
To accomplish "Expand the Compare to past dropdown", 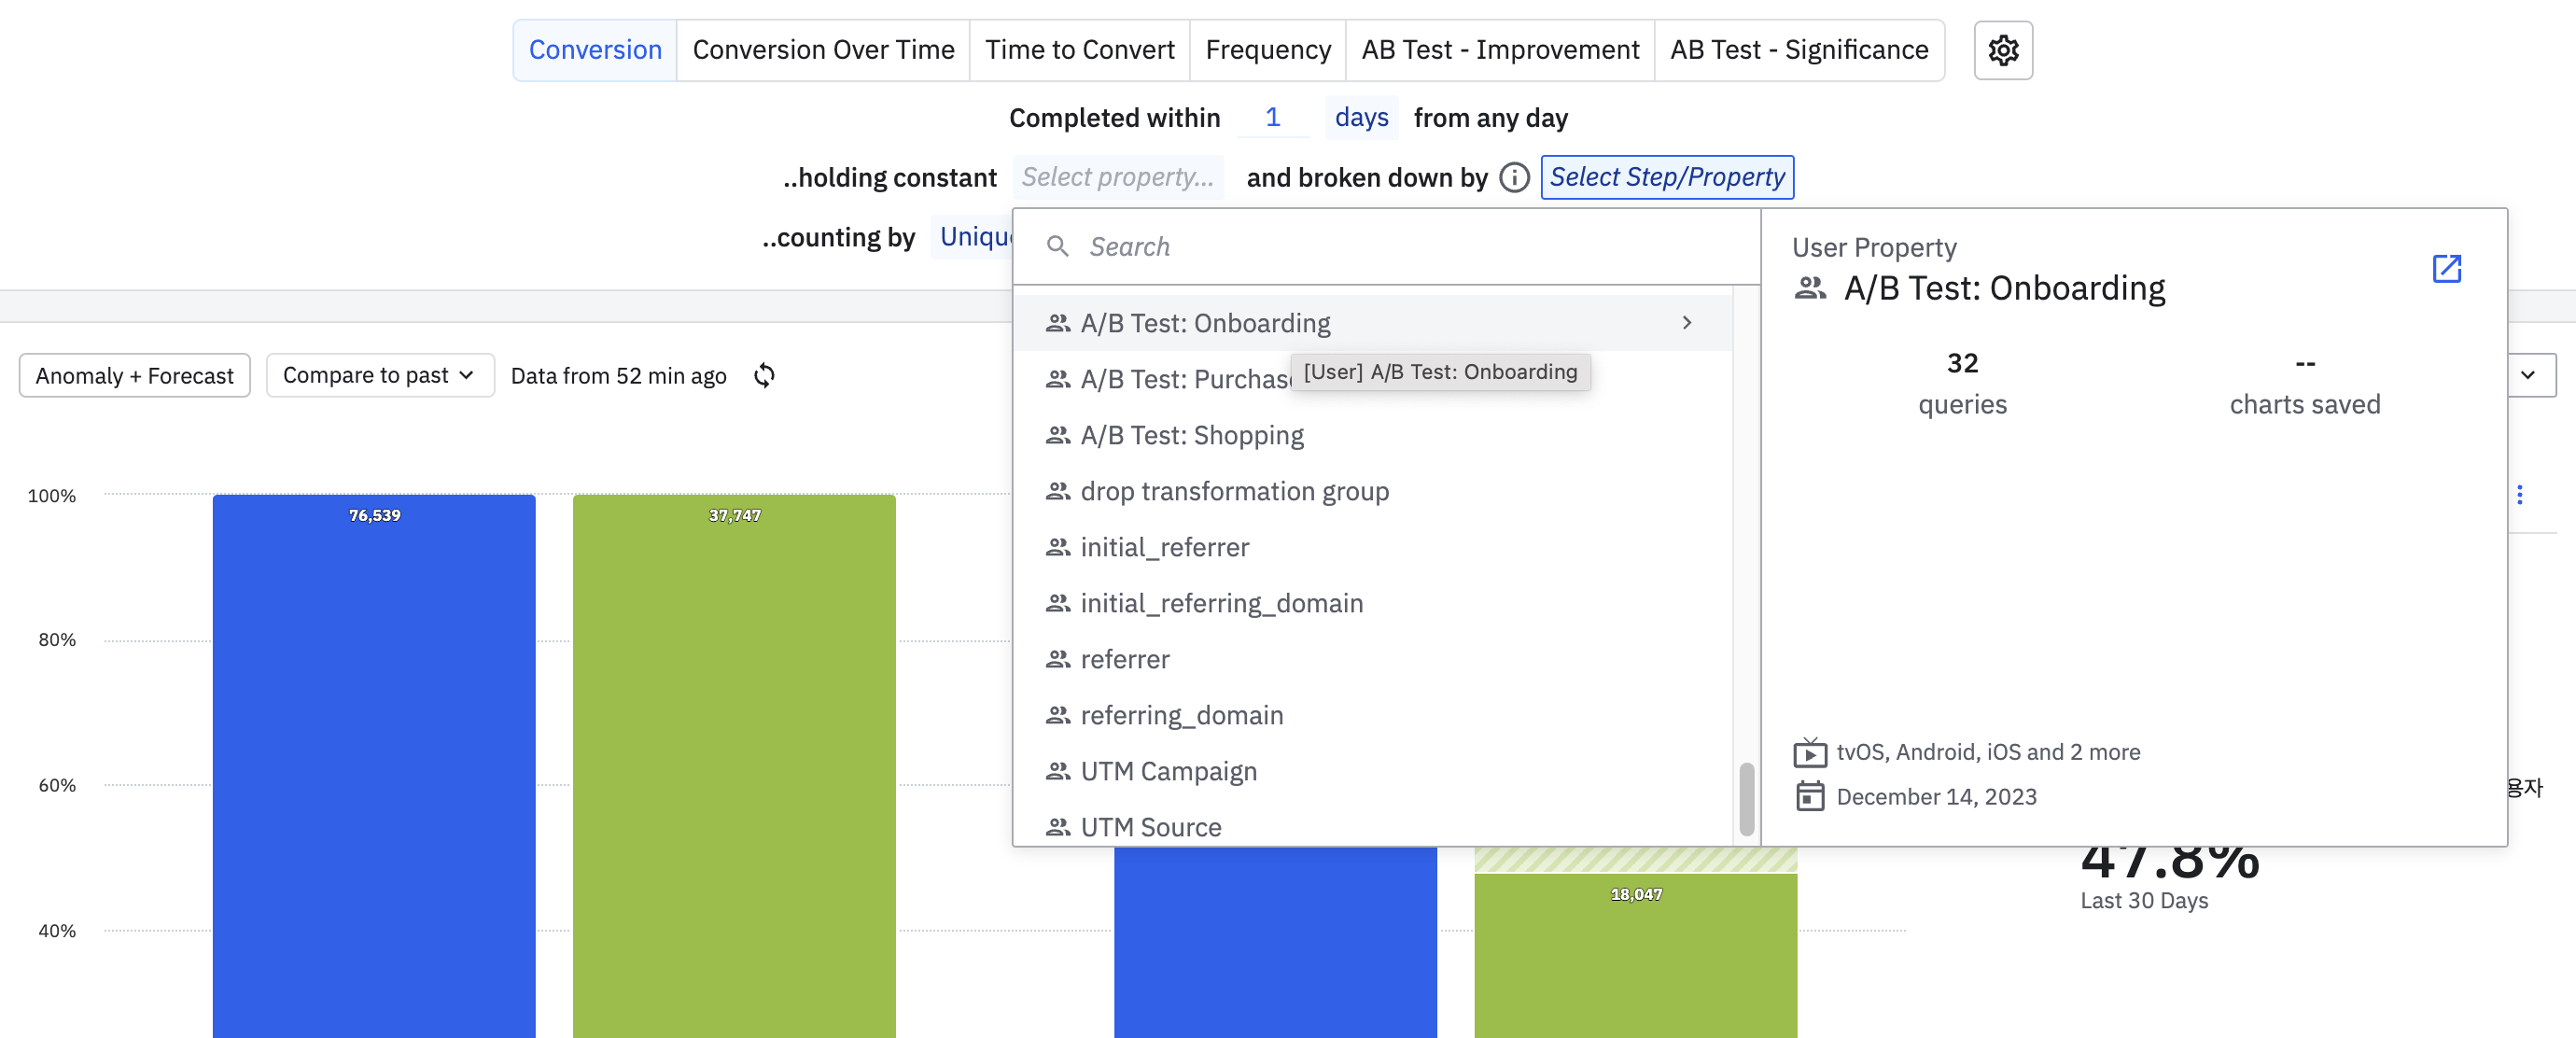I will pos(379,375).
